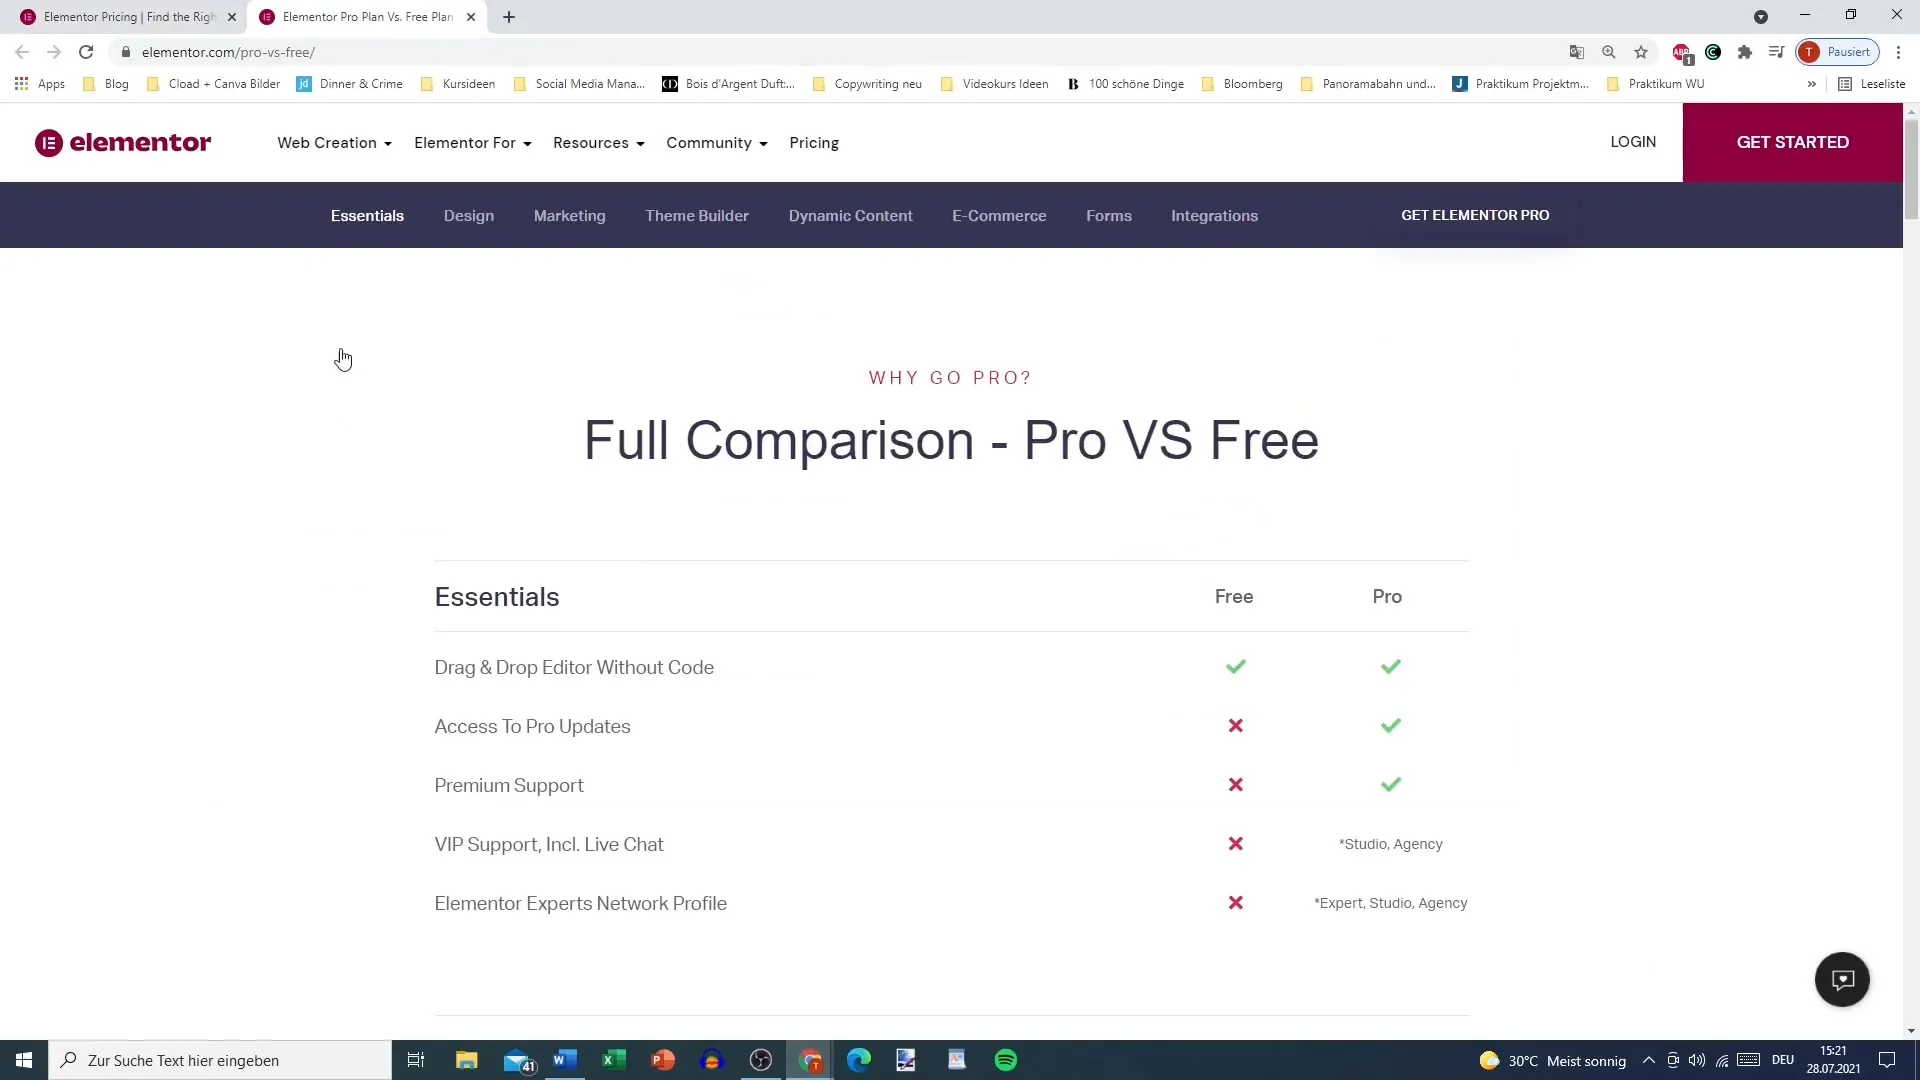Open OBS Studio from taskbar

(761, 1060)
